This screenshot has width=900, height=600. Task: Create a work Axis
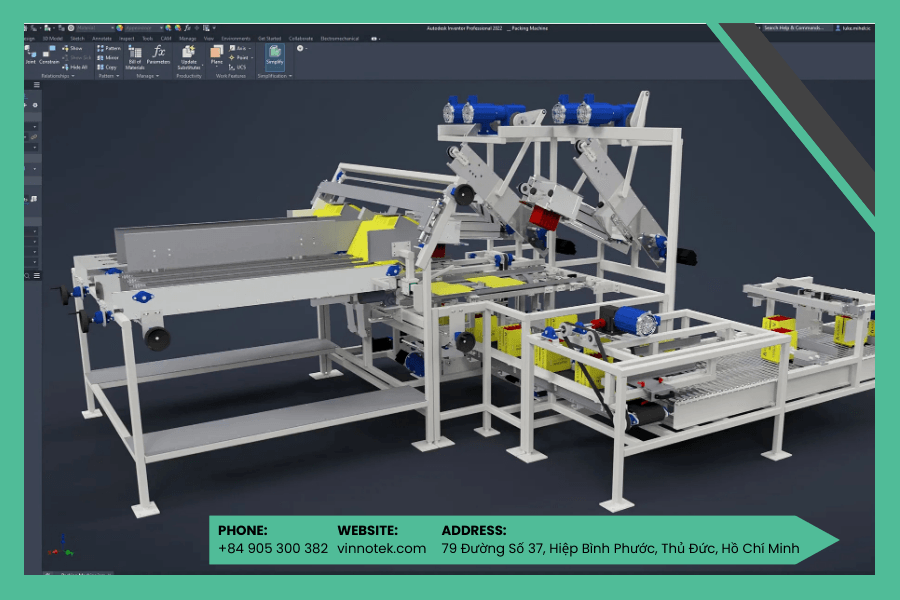click(x=238, y=48)
